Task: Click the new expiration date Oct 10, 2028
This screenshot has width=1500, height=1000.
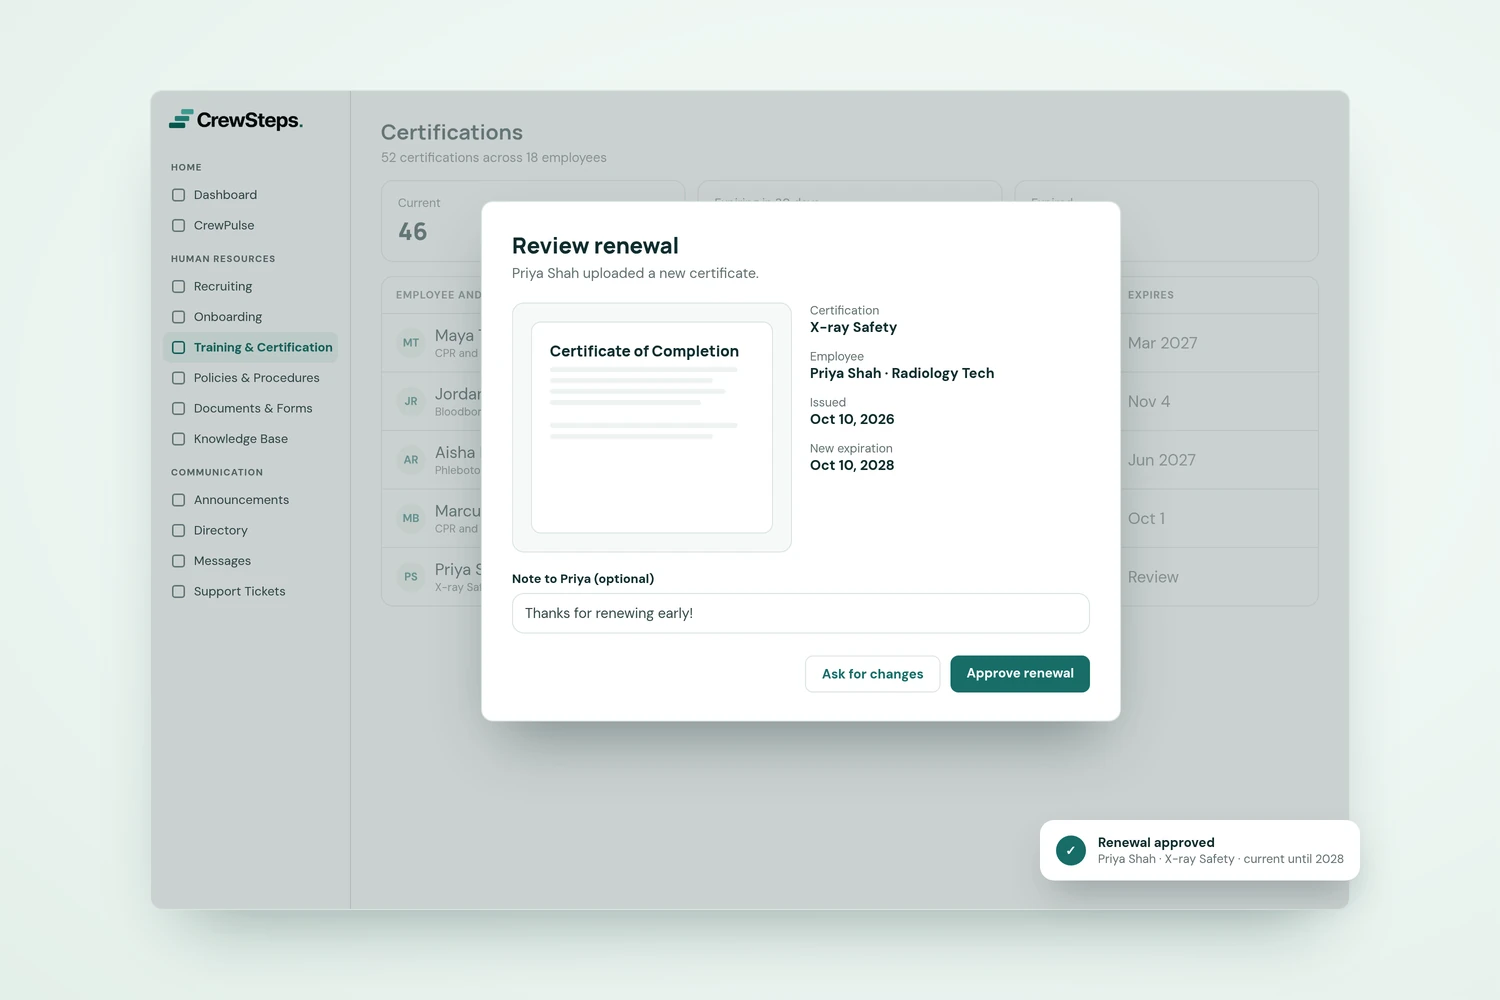Action: (x=852, y=465)
